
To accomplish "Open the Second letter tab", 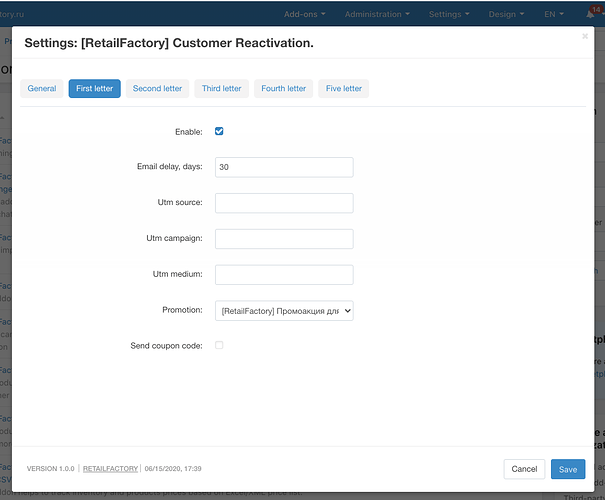I will [157, 88].
